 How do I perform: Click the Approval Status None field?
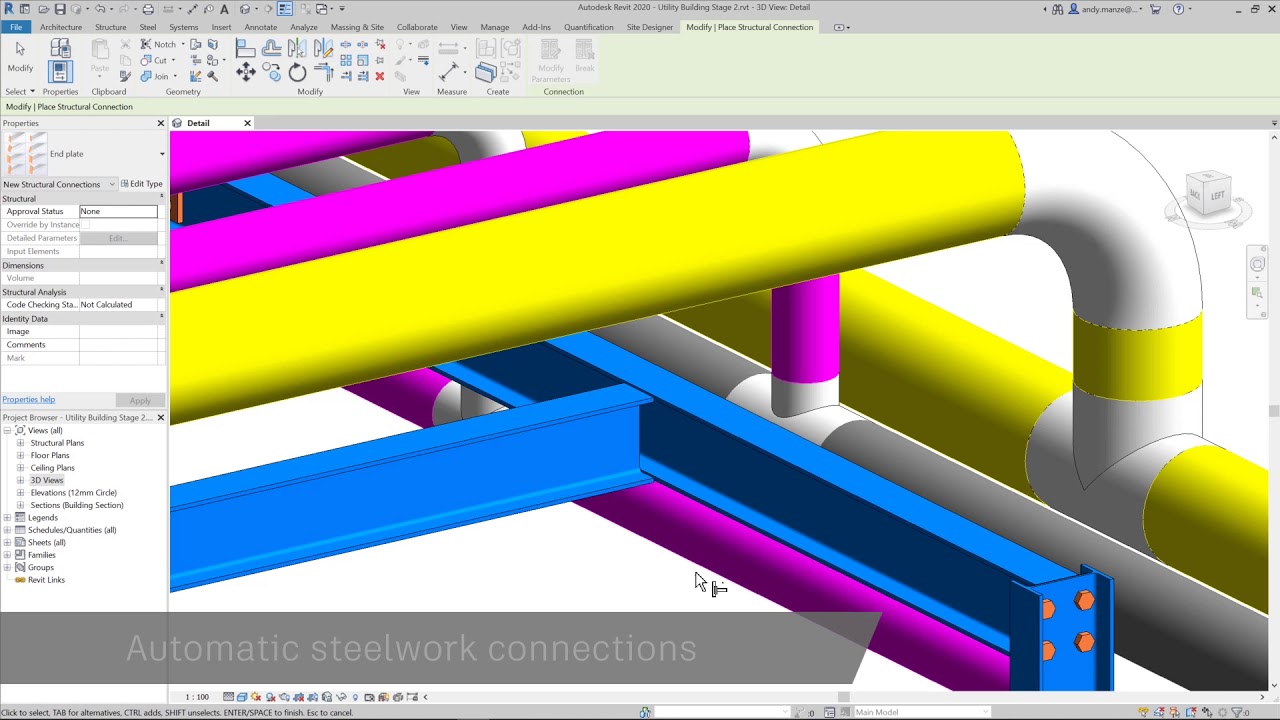(x=118, y=211)
